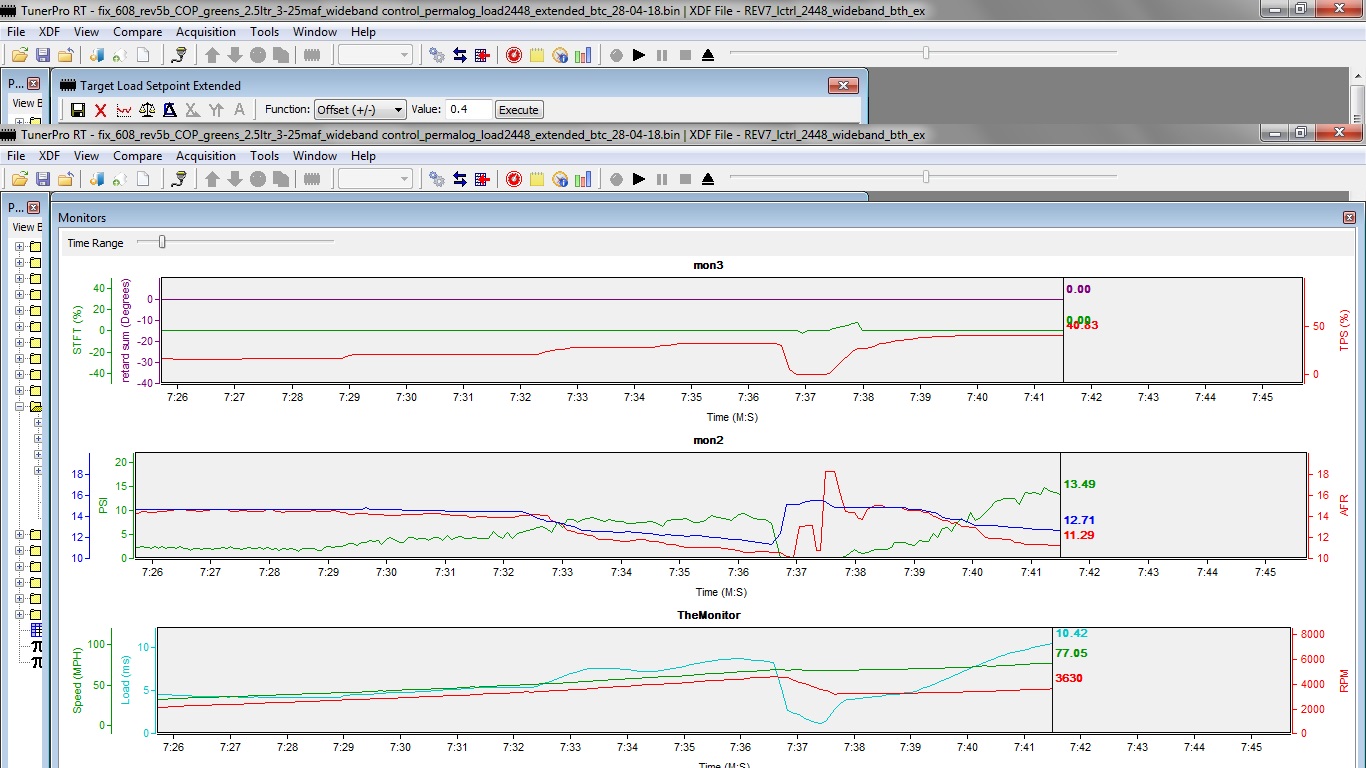Open the Acquisition menu in front window
This screenshot has height=768, width=1366.
tap(206, 156)
